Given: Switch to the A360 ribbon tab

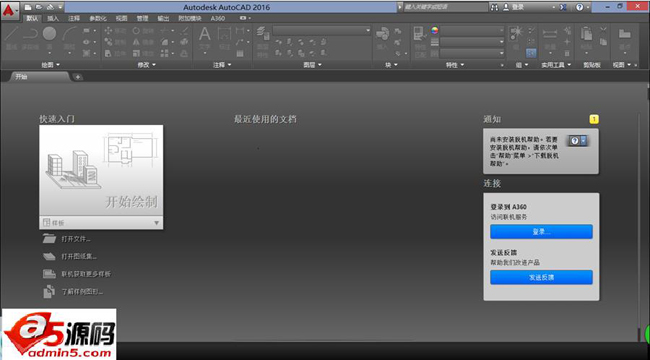Looking at the screenshot, I should 217,18.
